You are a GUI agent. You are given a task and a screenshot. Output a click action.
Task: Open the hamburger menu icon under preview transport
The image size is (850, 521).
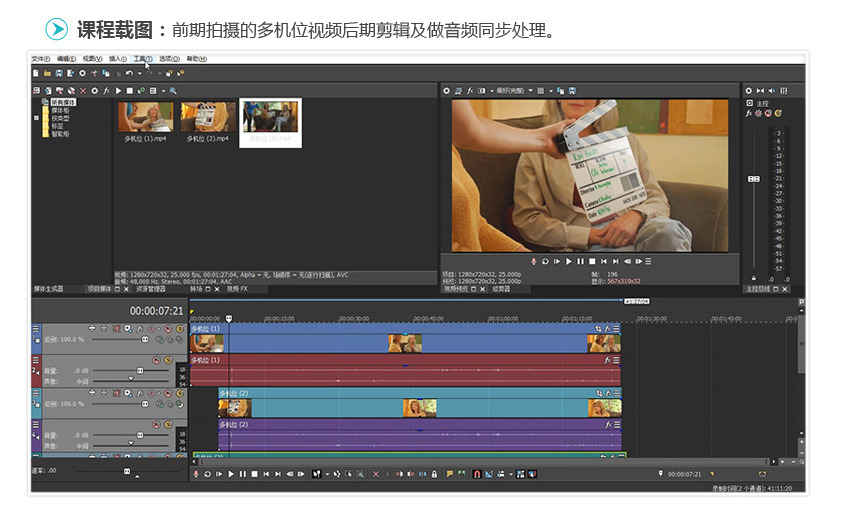tap(648, 261)
